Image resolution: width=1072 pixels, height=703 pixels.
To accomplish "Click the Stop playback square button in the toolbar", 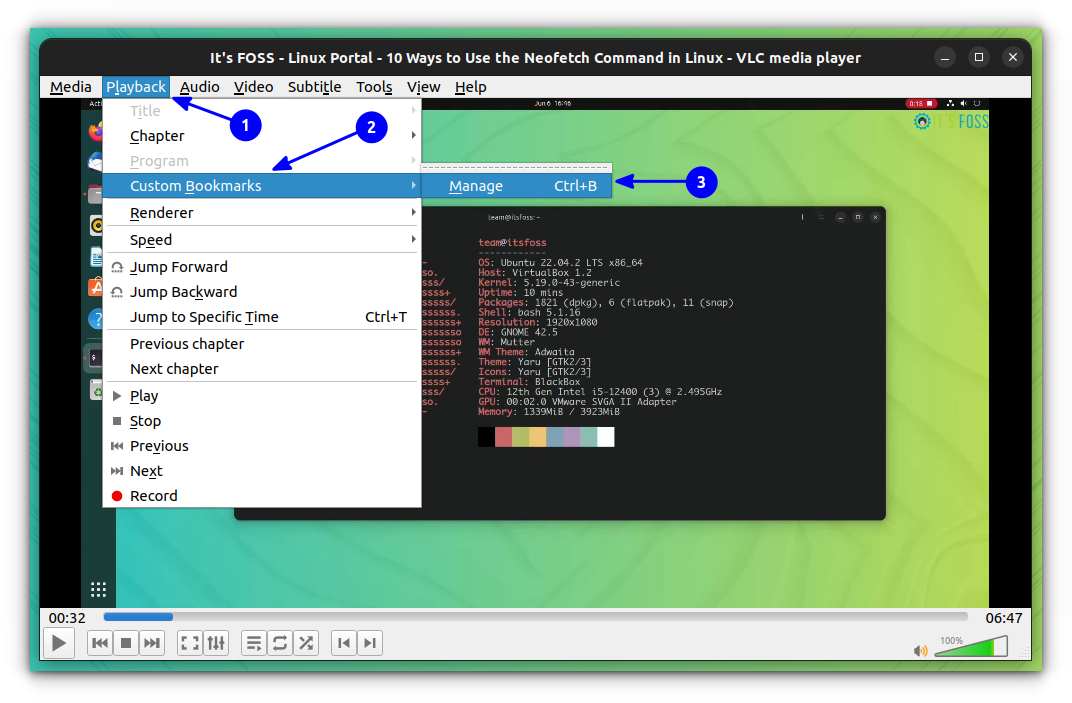I will (126, 643).
